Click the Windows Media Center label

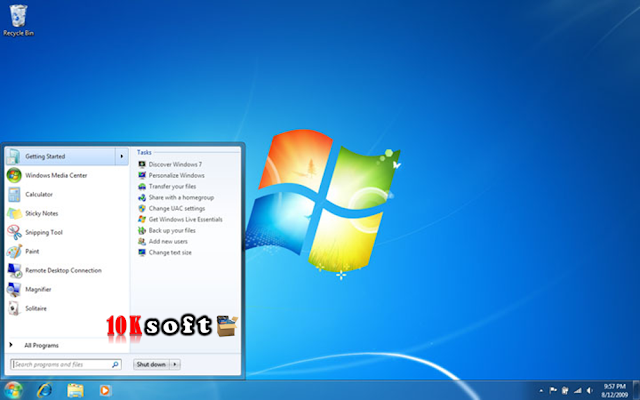[56, 176]
